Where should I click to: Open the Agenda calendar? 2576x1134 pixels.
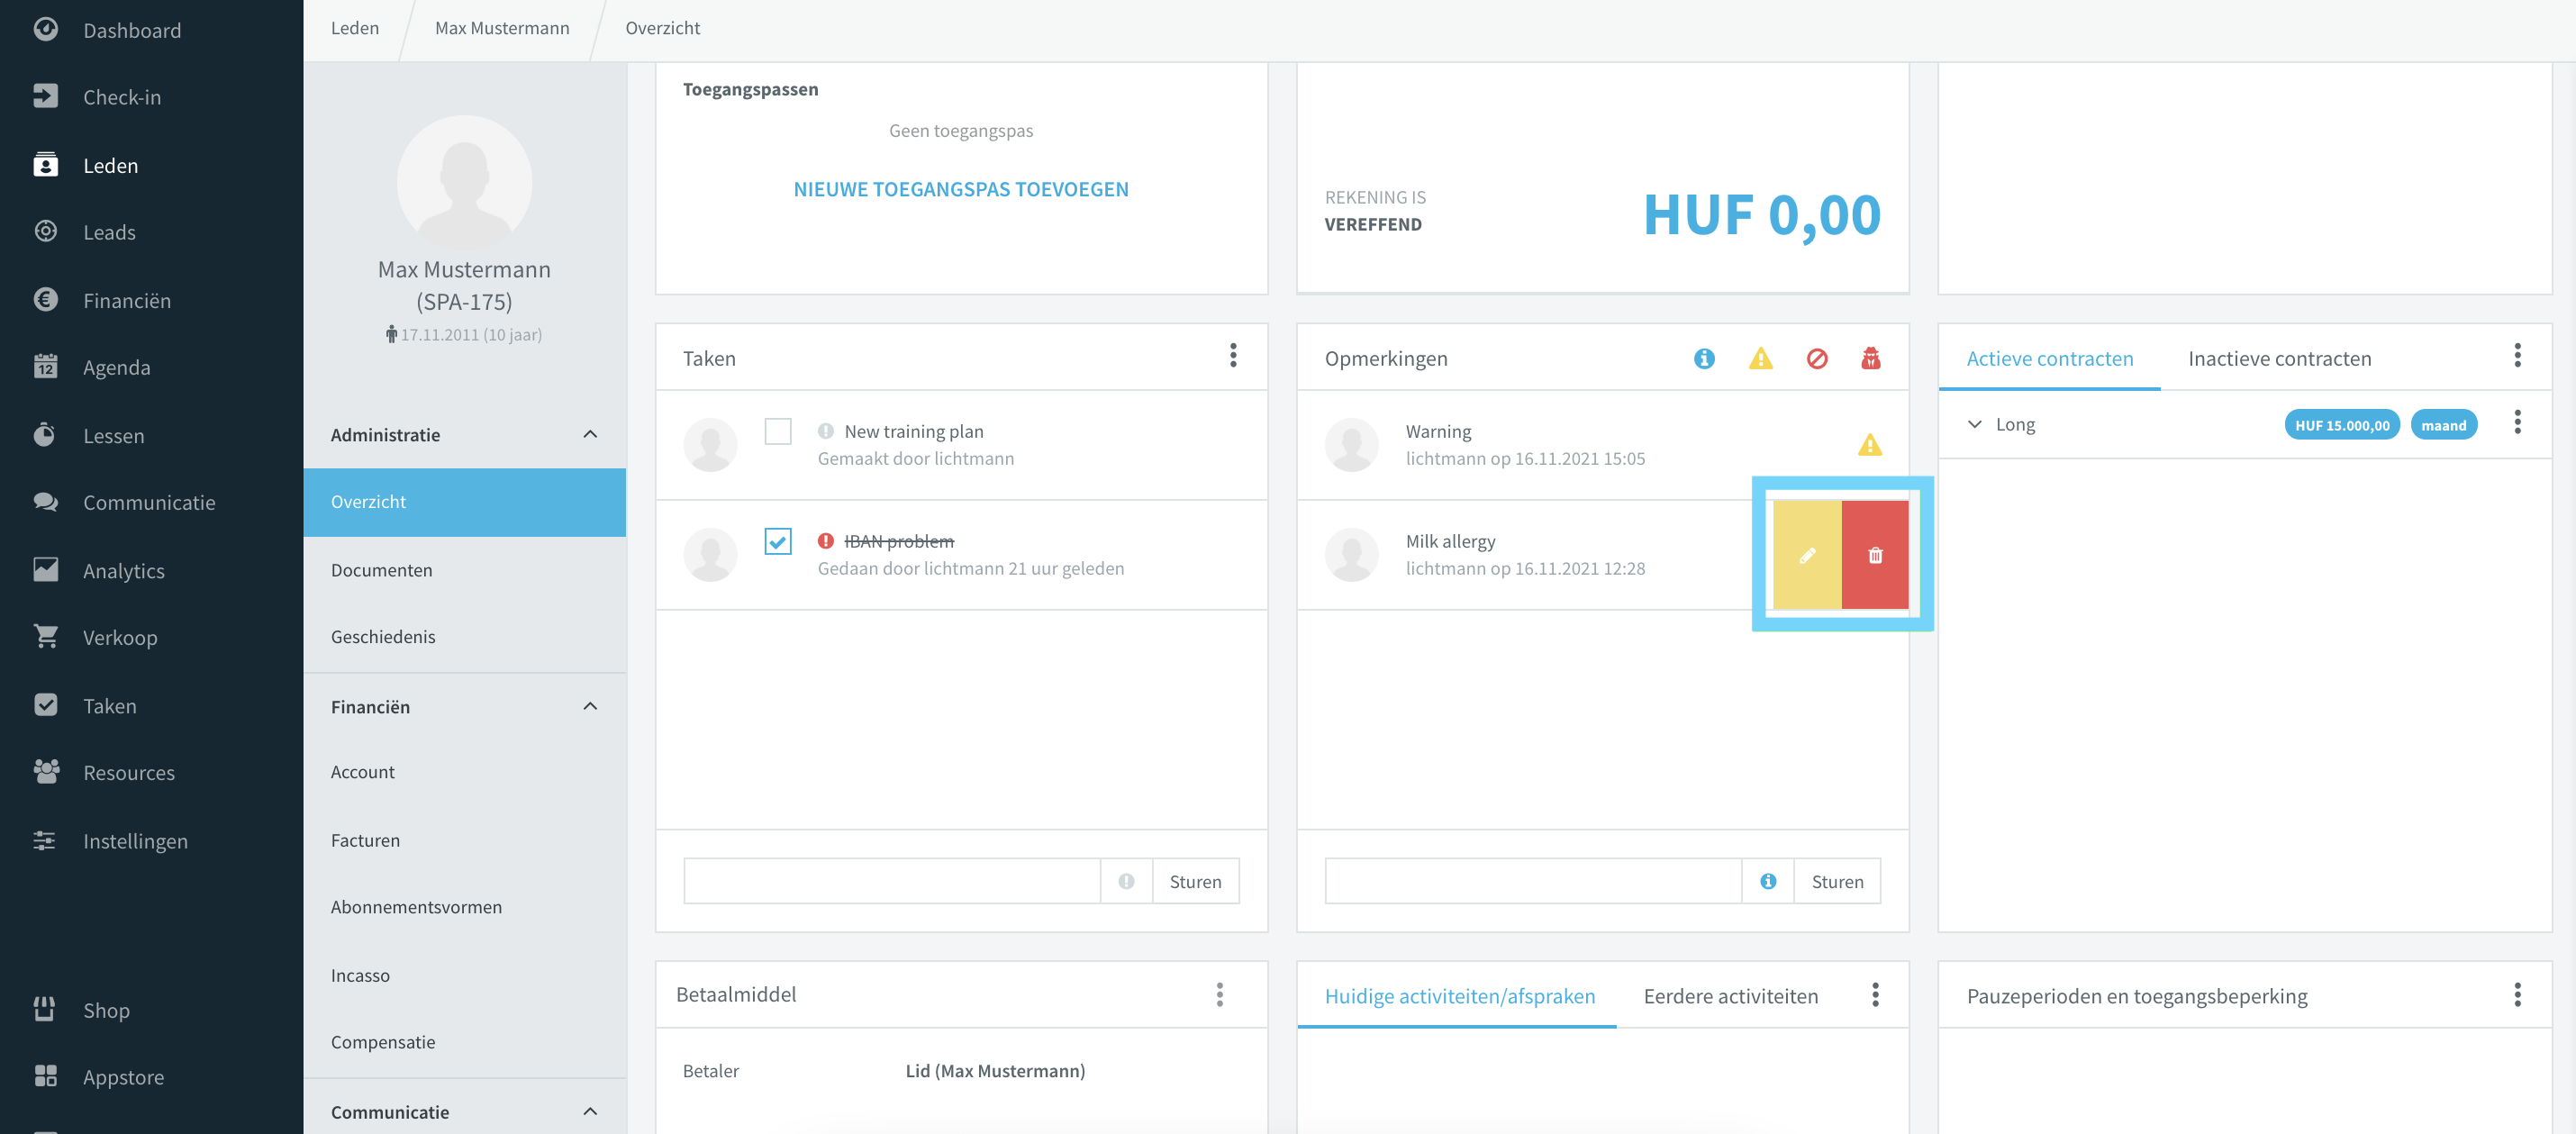pos(117,367)
